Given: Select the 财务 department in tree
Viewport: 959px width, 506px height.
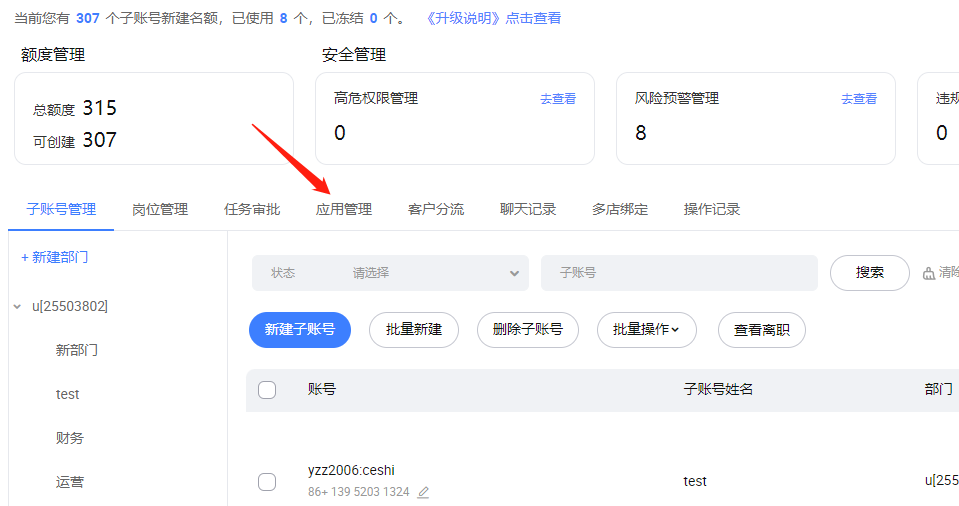Looking at the screenshot, I should tap(70, 438).
